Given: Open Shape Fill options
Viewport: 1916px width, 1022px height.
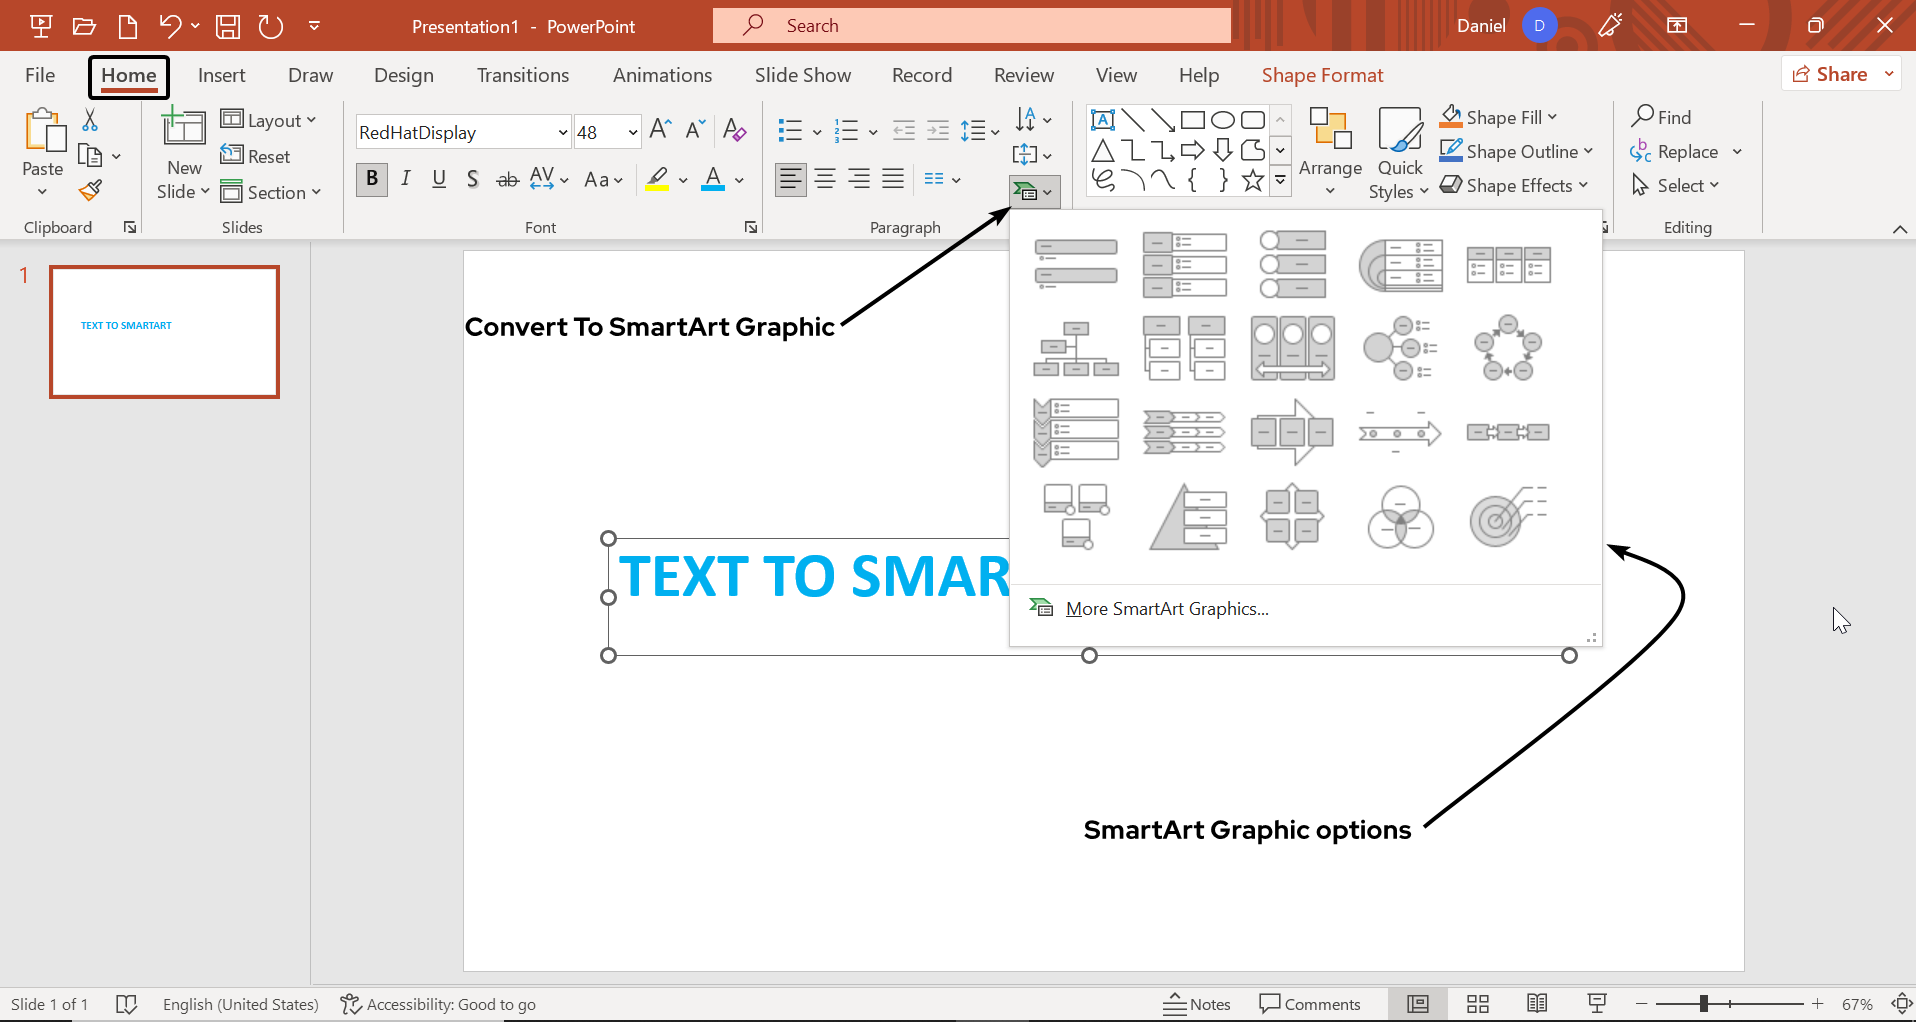Looking at the screenshot, I should click(1499, 117).
